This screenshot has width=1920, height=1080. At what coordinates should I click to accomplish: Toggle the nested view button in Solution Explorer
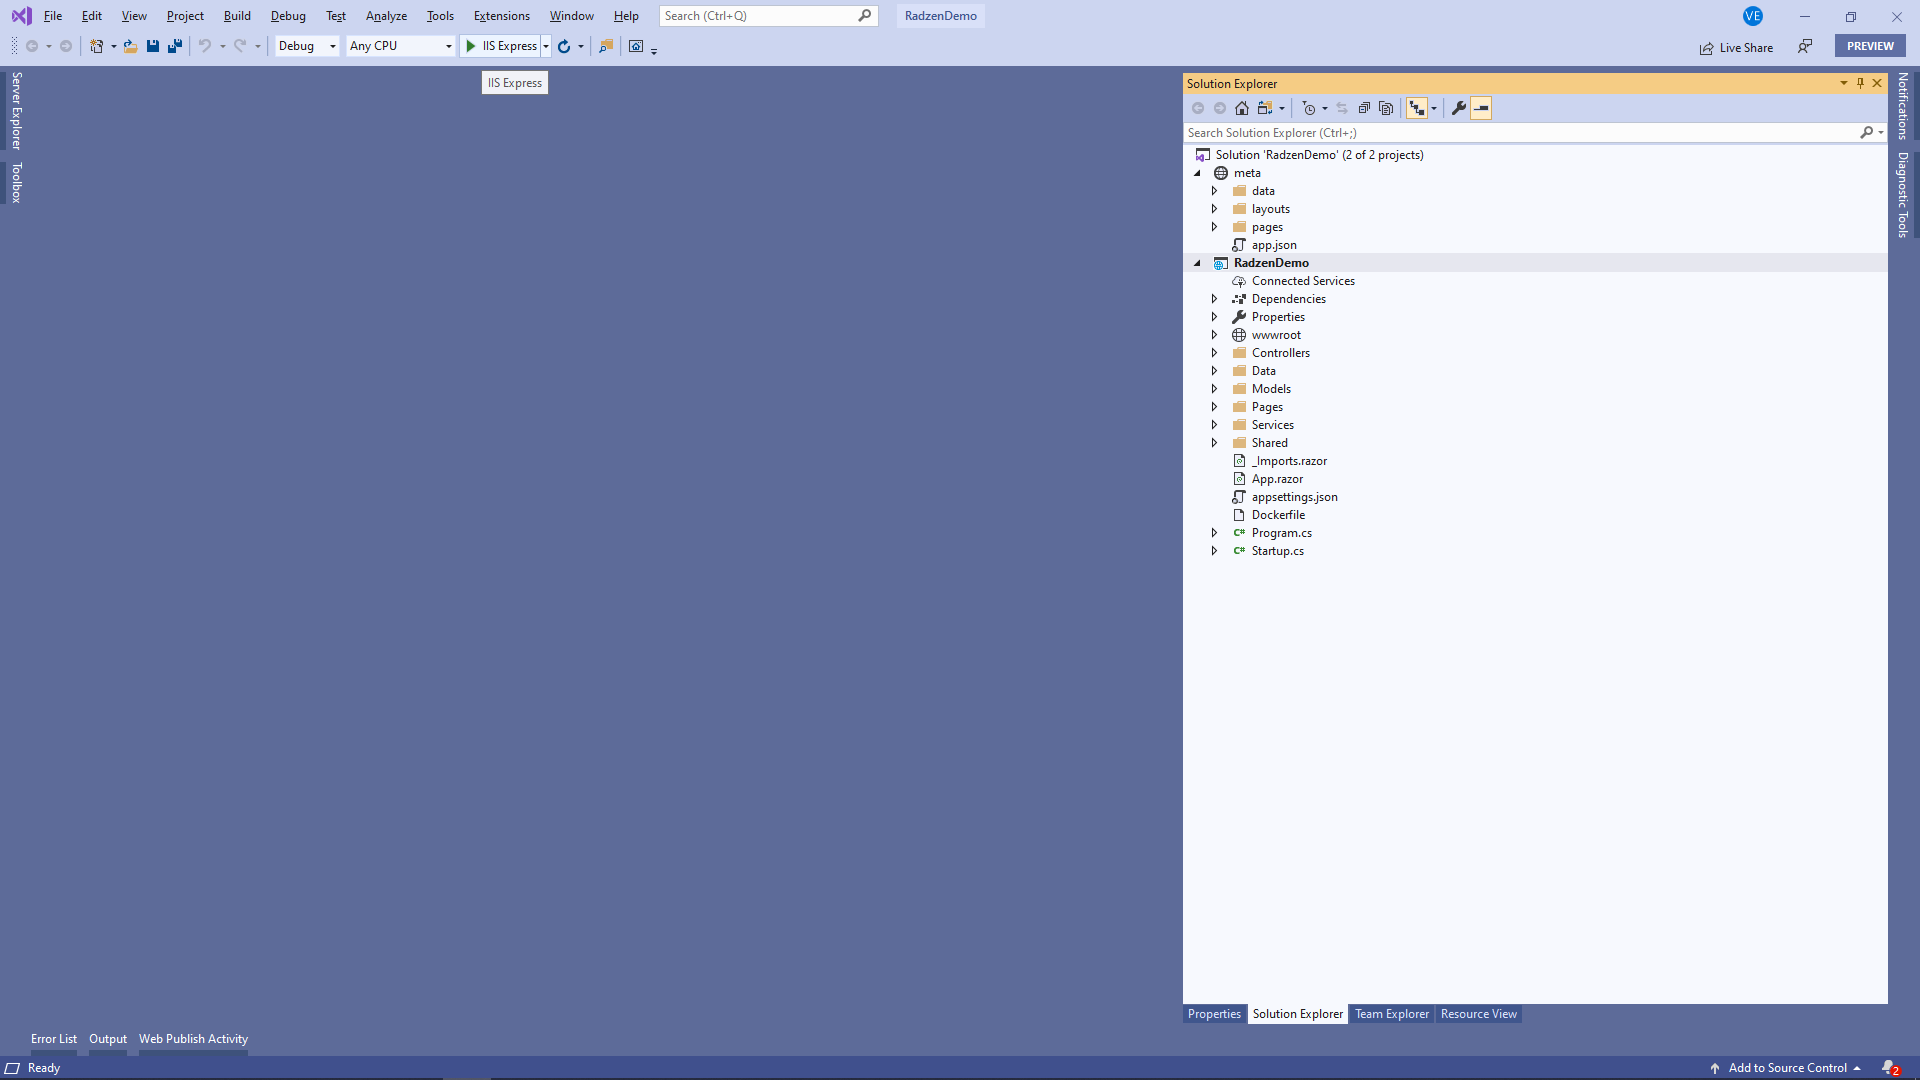(x=1417, y=108)
